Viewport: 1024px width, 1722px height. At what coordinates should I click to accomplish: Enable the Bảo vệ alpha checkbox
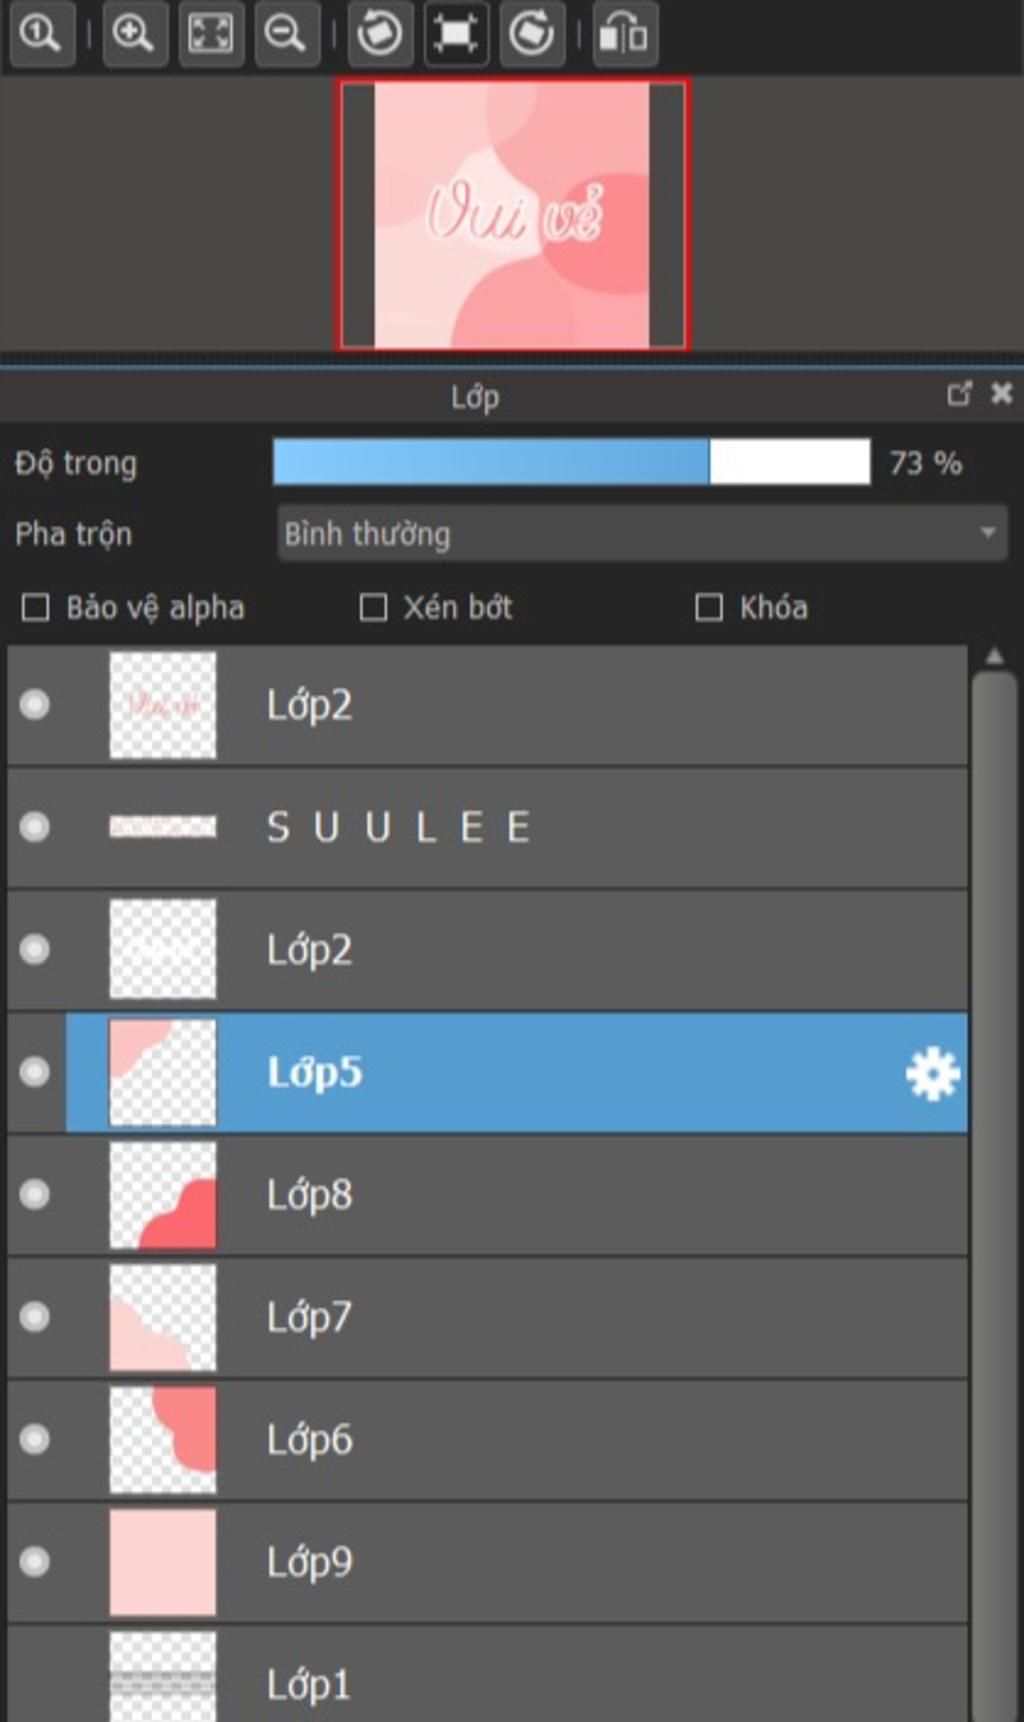(x=36, y=607)
